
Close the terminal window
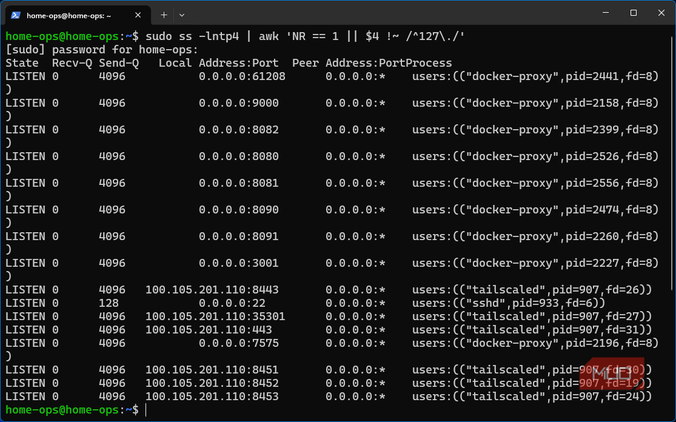[x=661, y=13]
